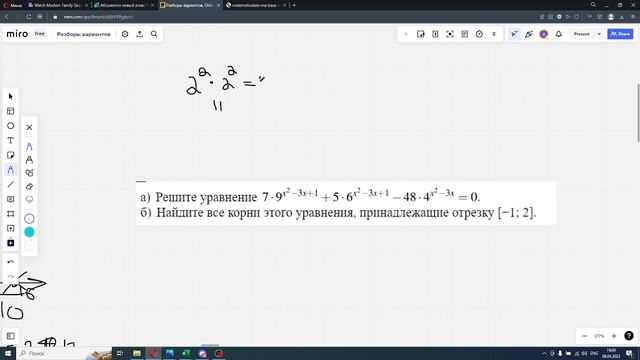640x360 pixels.
Task: Click the zoom percentage value
Action: pyautogui.click(x=599, y=336)
